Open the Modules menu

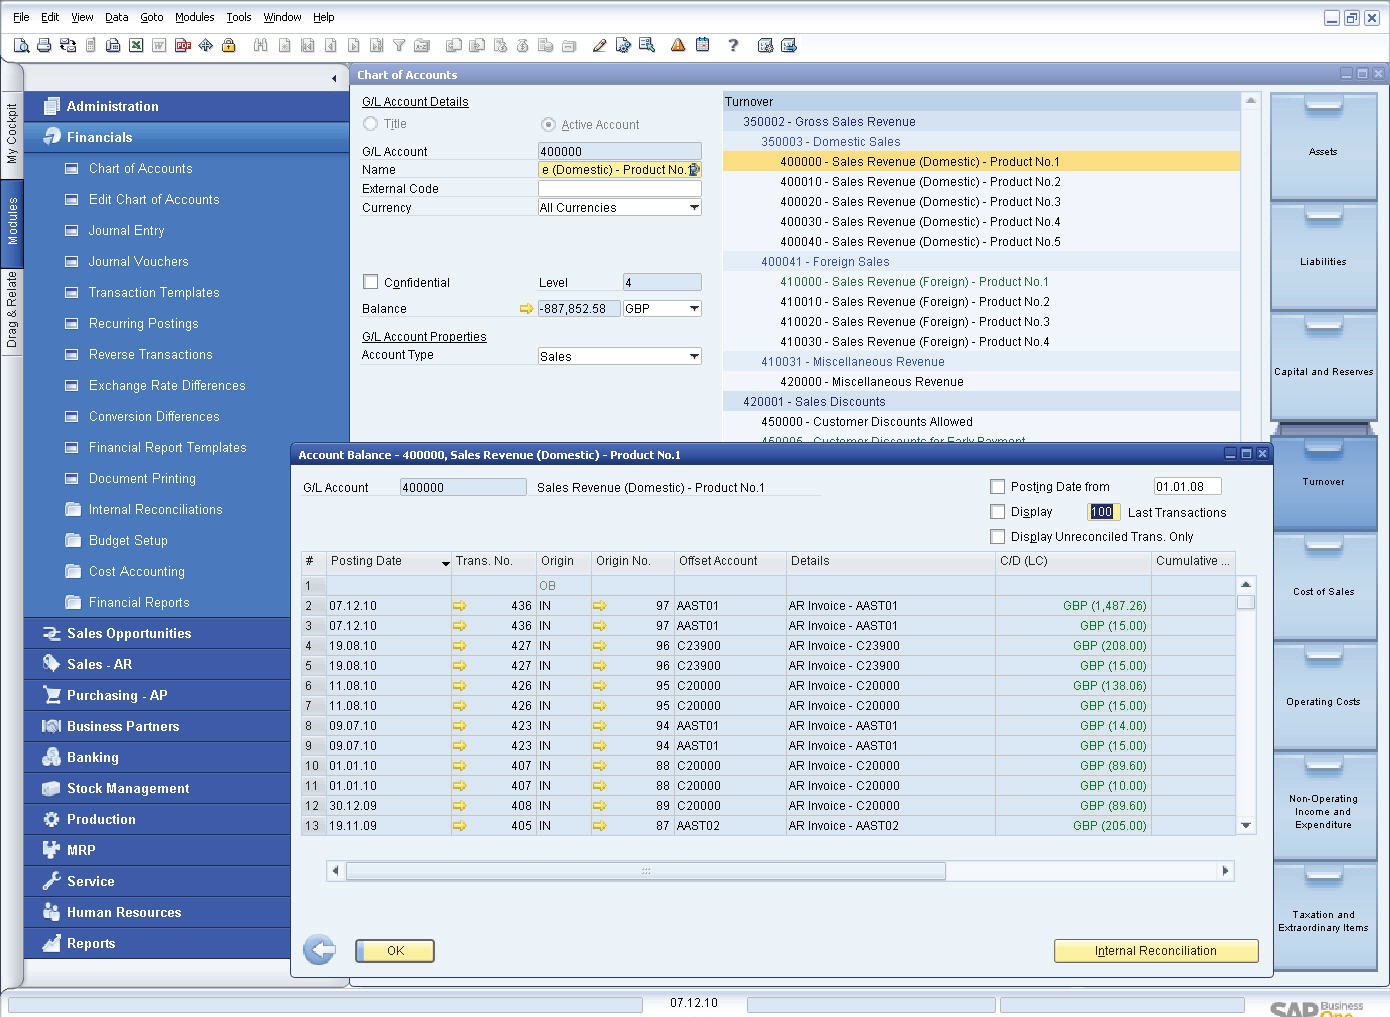click(194, 17)
